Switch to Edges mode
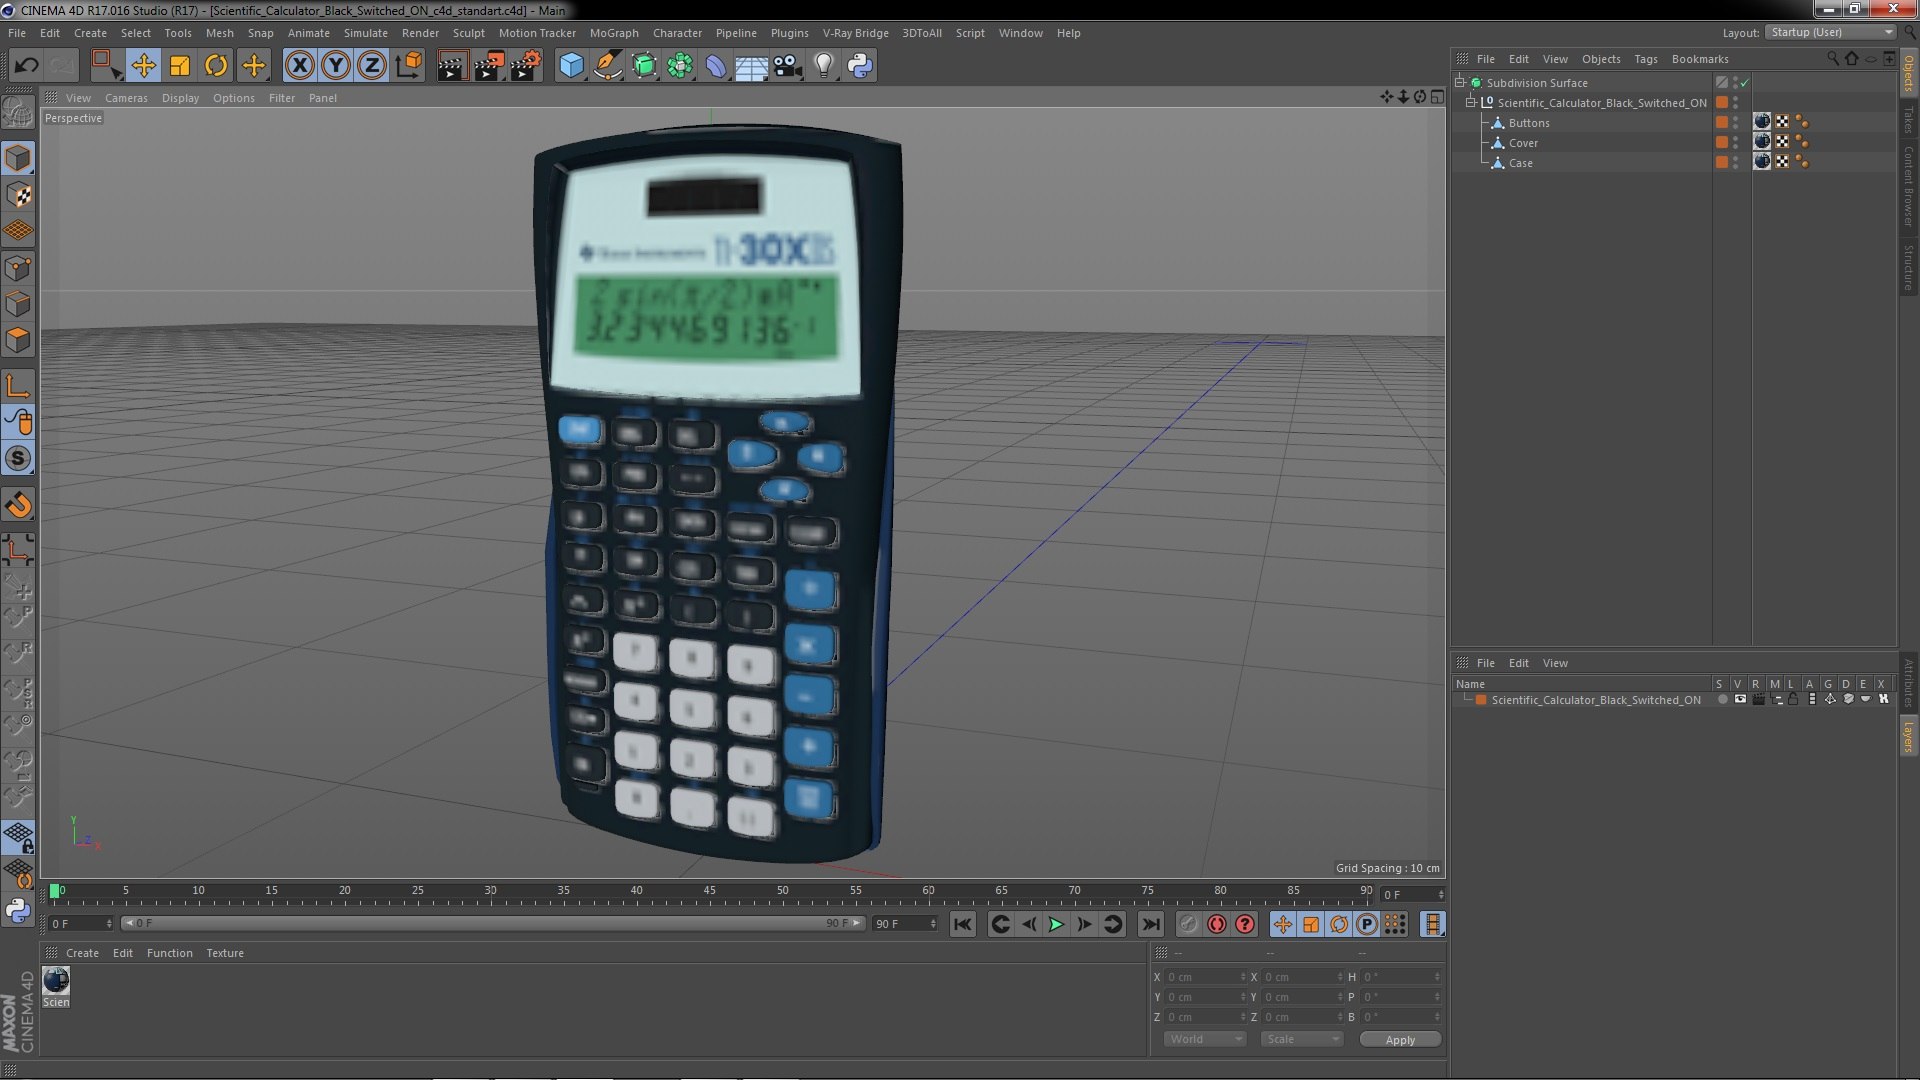 [x=18, y=303]
